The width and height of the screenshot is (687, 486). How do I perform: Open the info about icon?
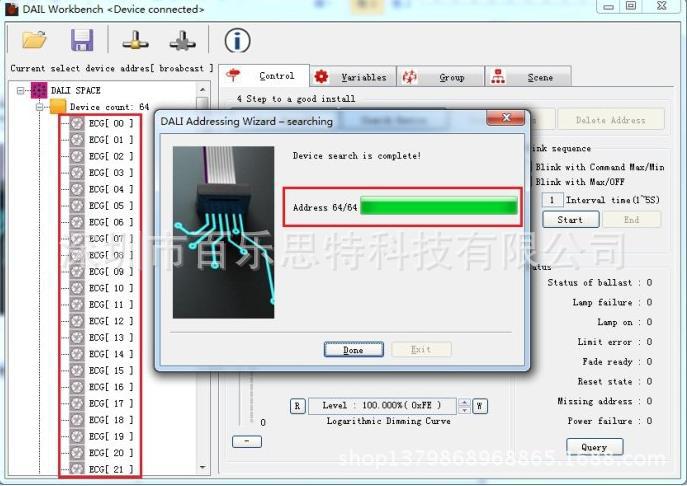pos(237,40)
